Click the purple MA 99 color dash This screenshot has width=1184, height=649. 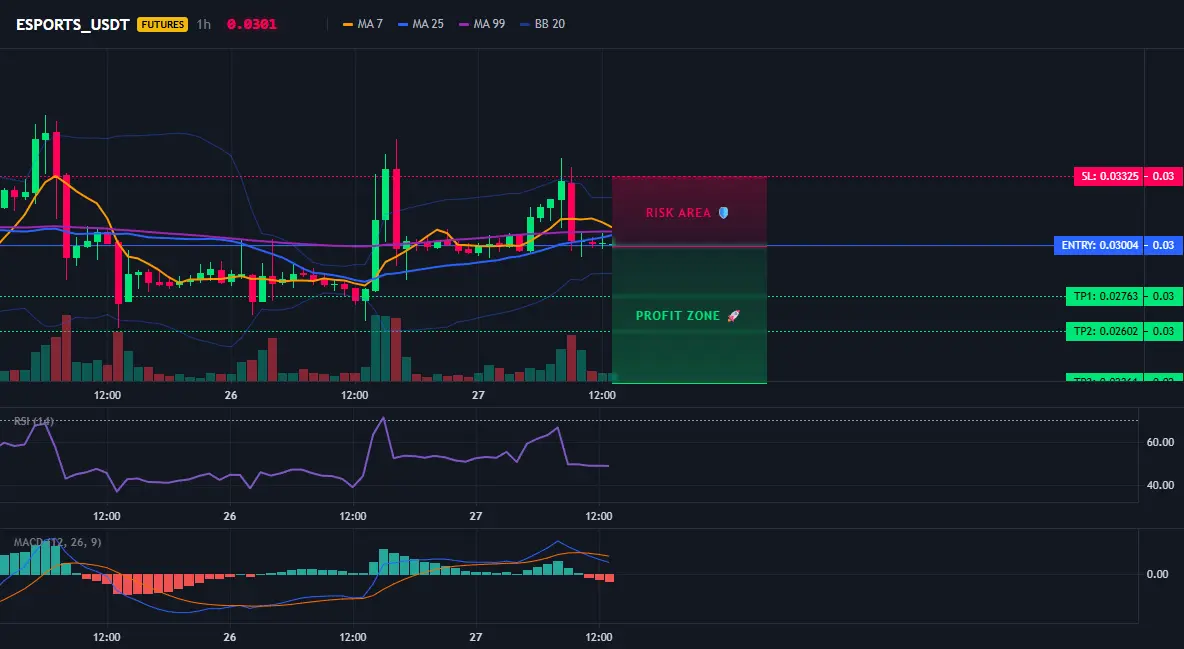[464, 24]
